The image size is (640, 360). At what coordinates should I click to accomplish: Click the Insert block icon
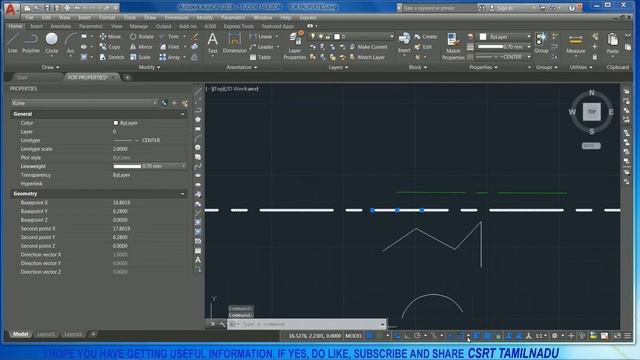pos(404,42)
